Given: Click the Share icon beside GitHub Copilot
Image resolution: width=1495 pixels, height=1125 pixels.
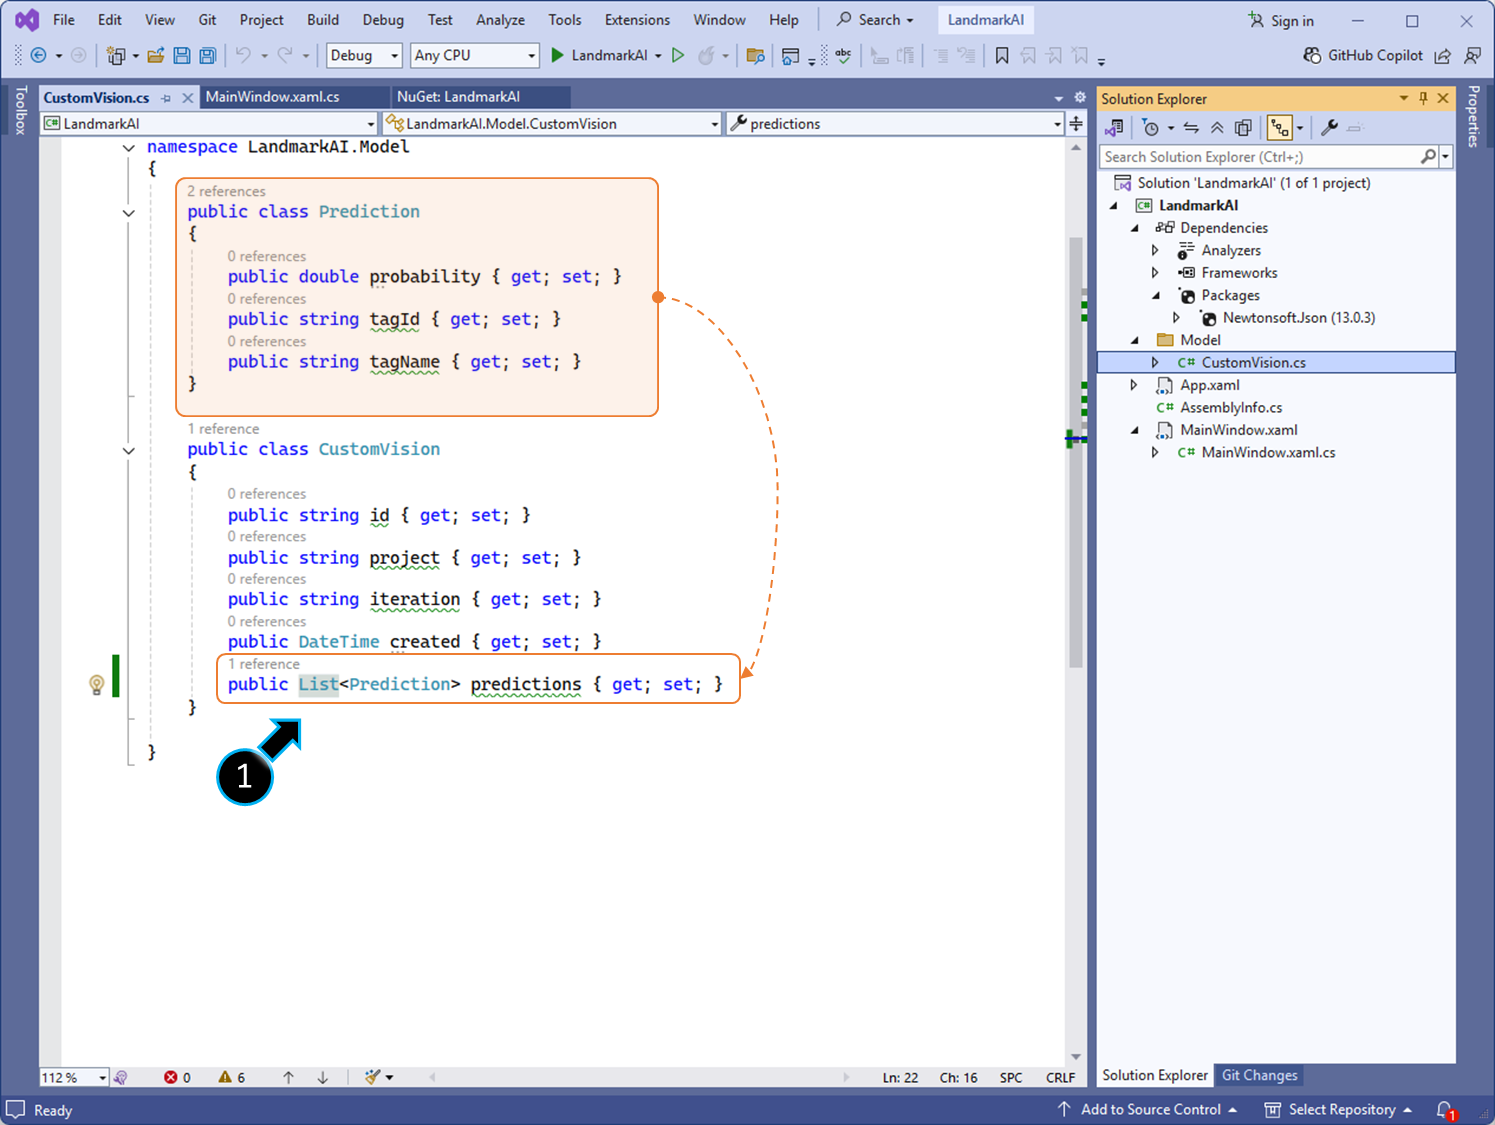Looking at the screenshot, I should (1442, 56).
